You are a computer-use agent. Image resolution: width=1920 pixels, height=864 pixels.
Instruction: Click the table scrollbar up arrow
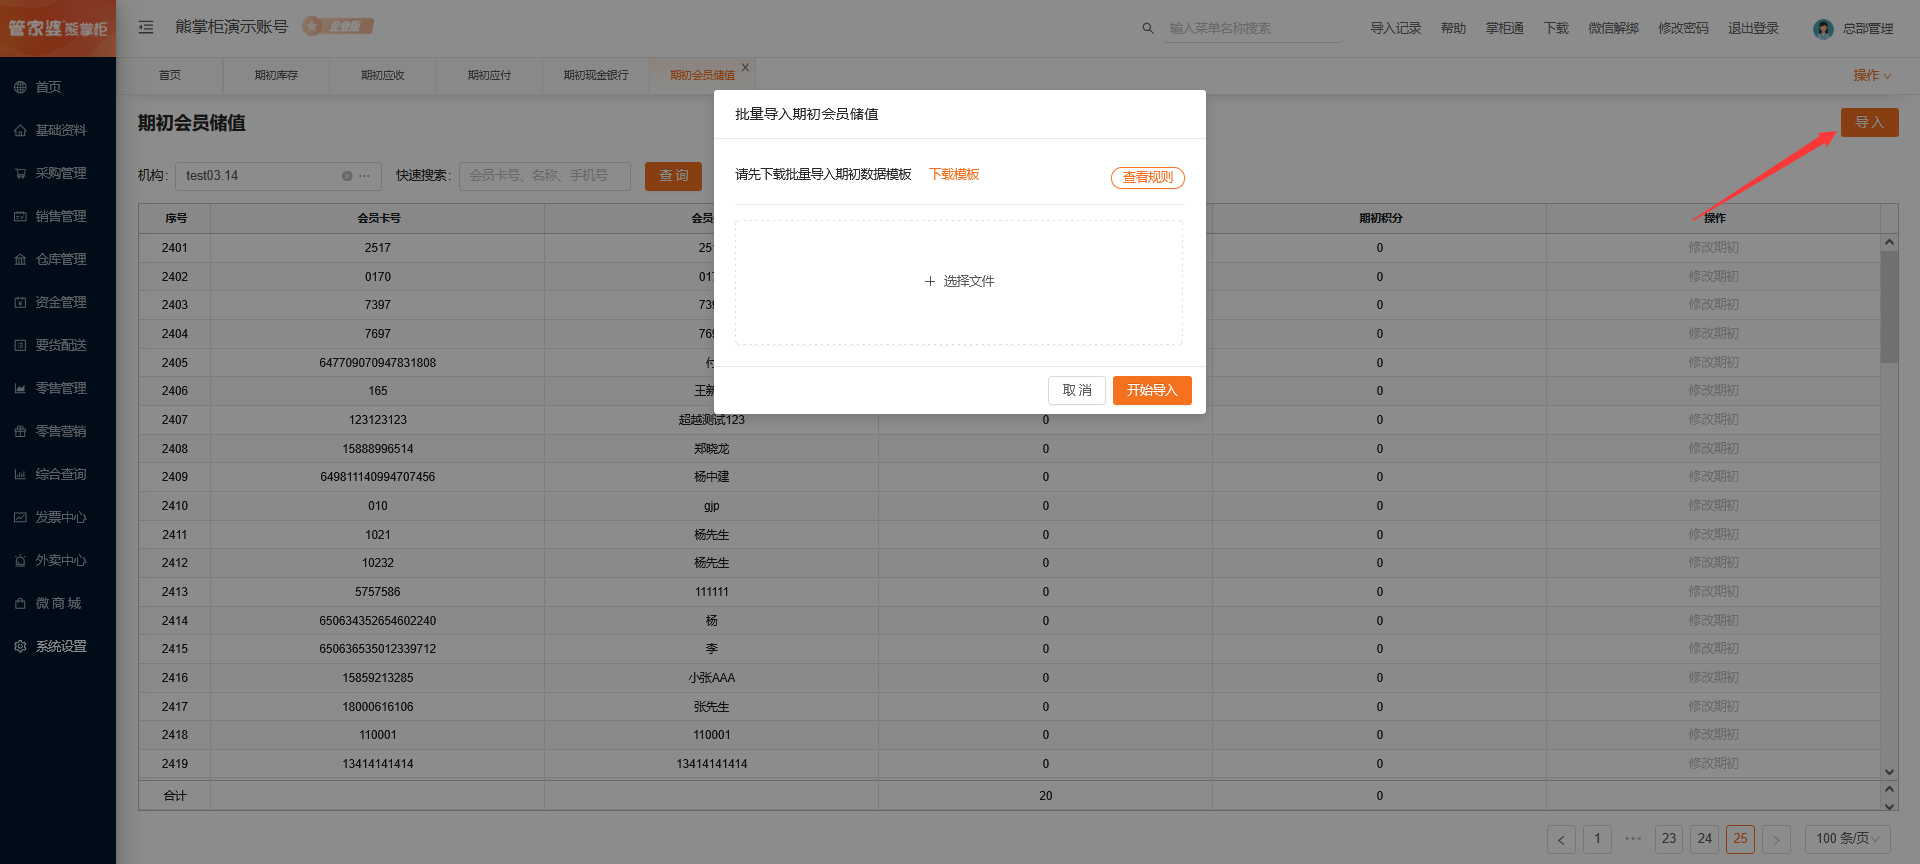(x=1889, y=242)
